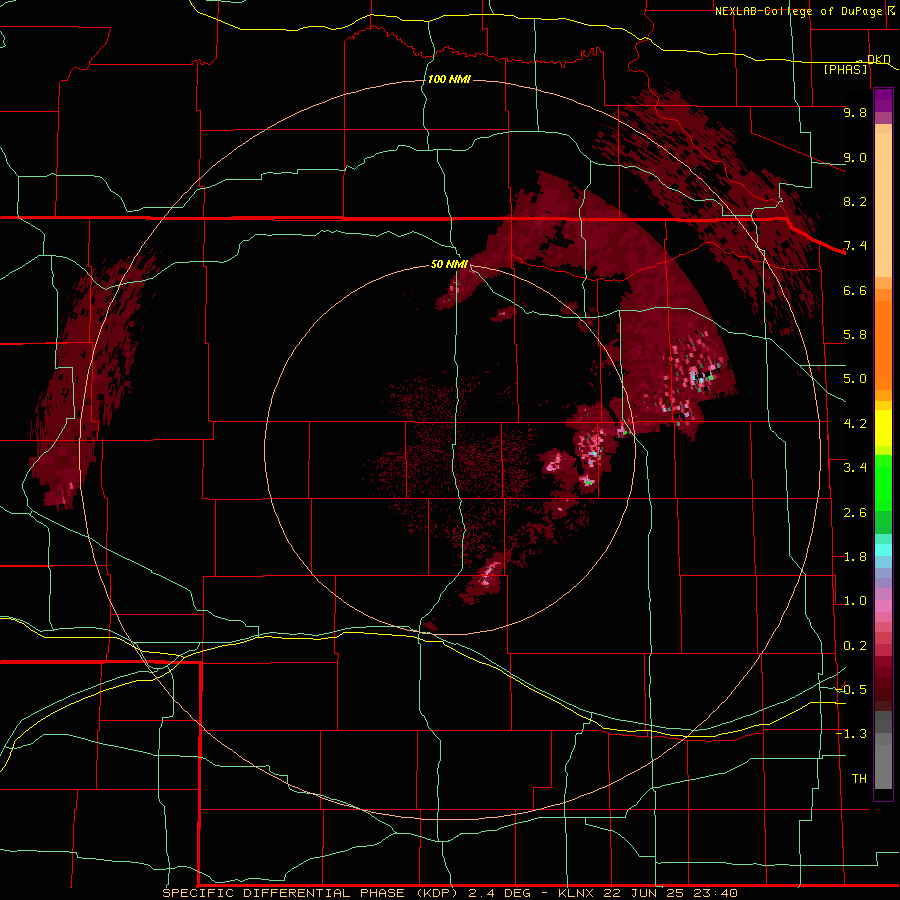900x900 pixels.
Task: Click the 1.0 value on the color scale
Action: tap(855, 601)
